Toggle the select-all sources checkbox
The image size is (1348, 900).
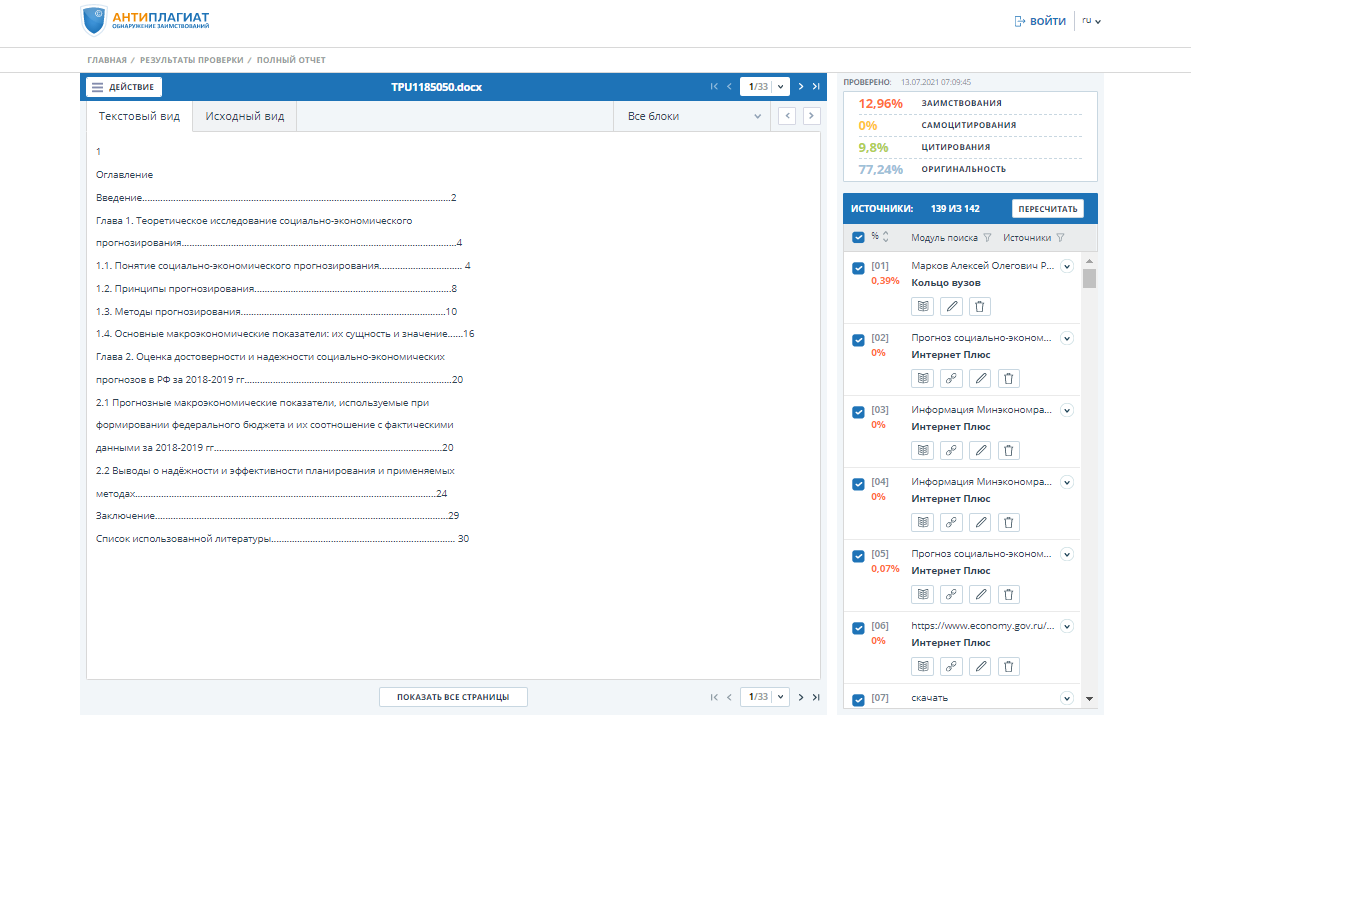point(858,237)
